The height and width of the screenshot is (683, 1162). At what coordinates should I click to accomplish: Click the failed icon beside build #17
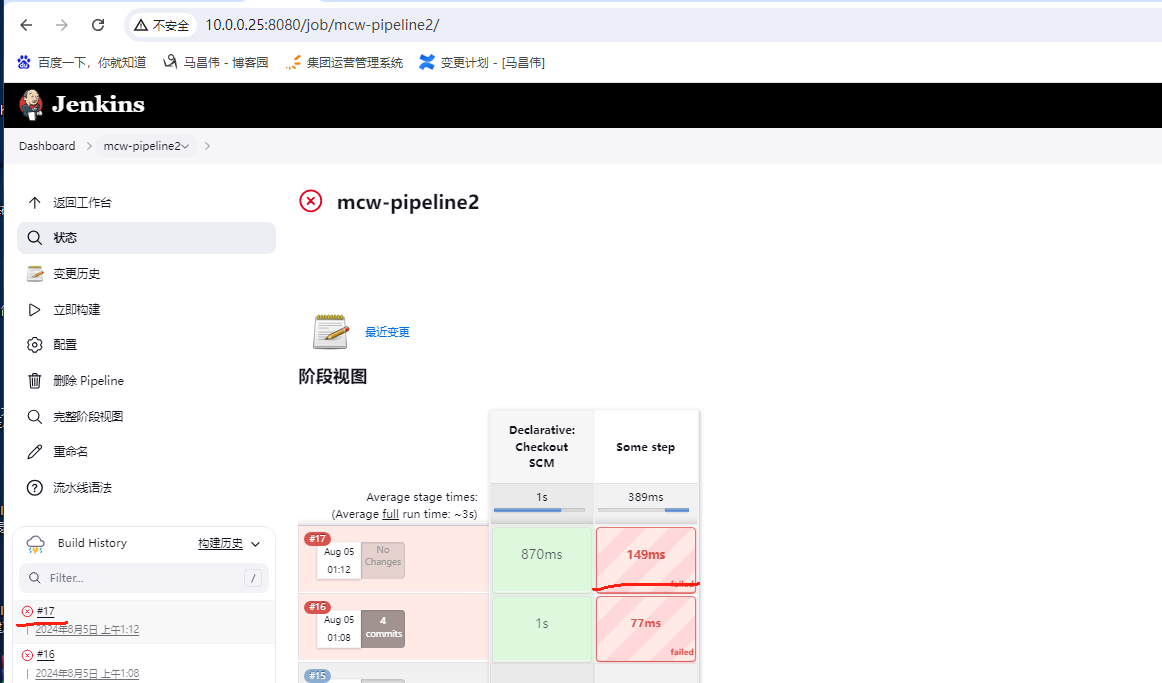pyautogui.click(x=27, y=611)
